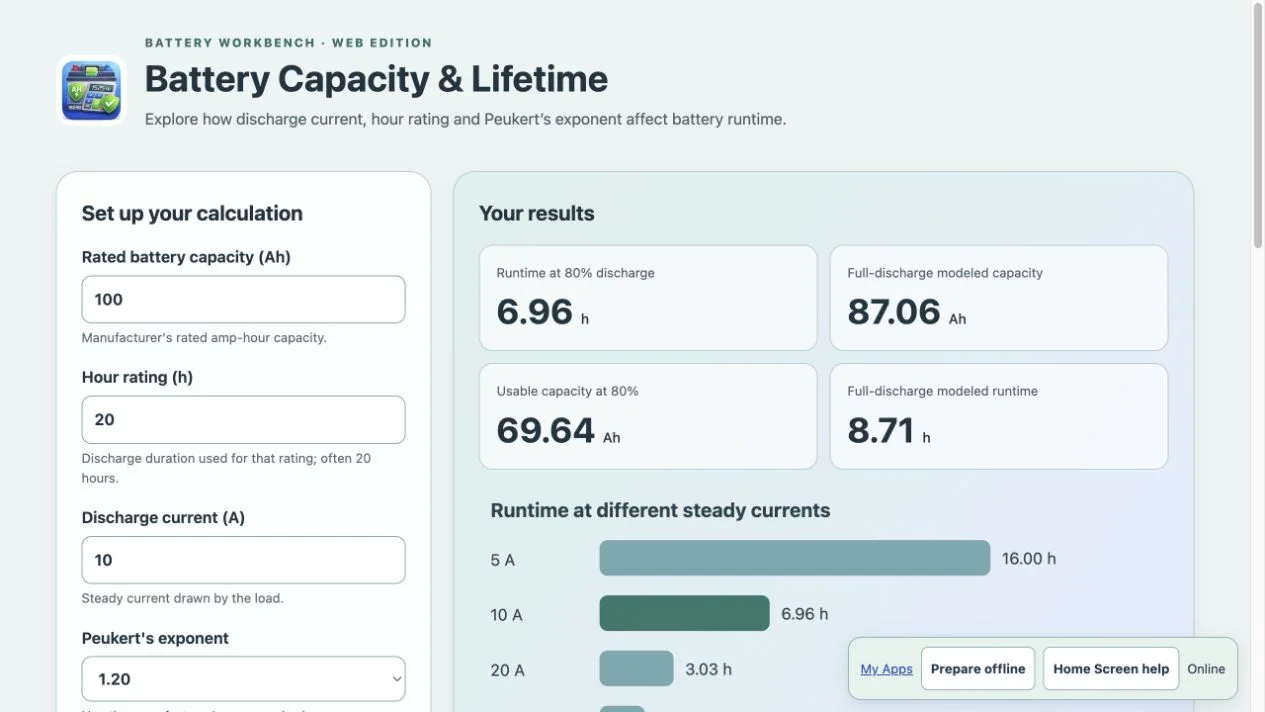Click the 69.64 Ah value
Screen dimensions: 1265x712
tap(558, 430)
